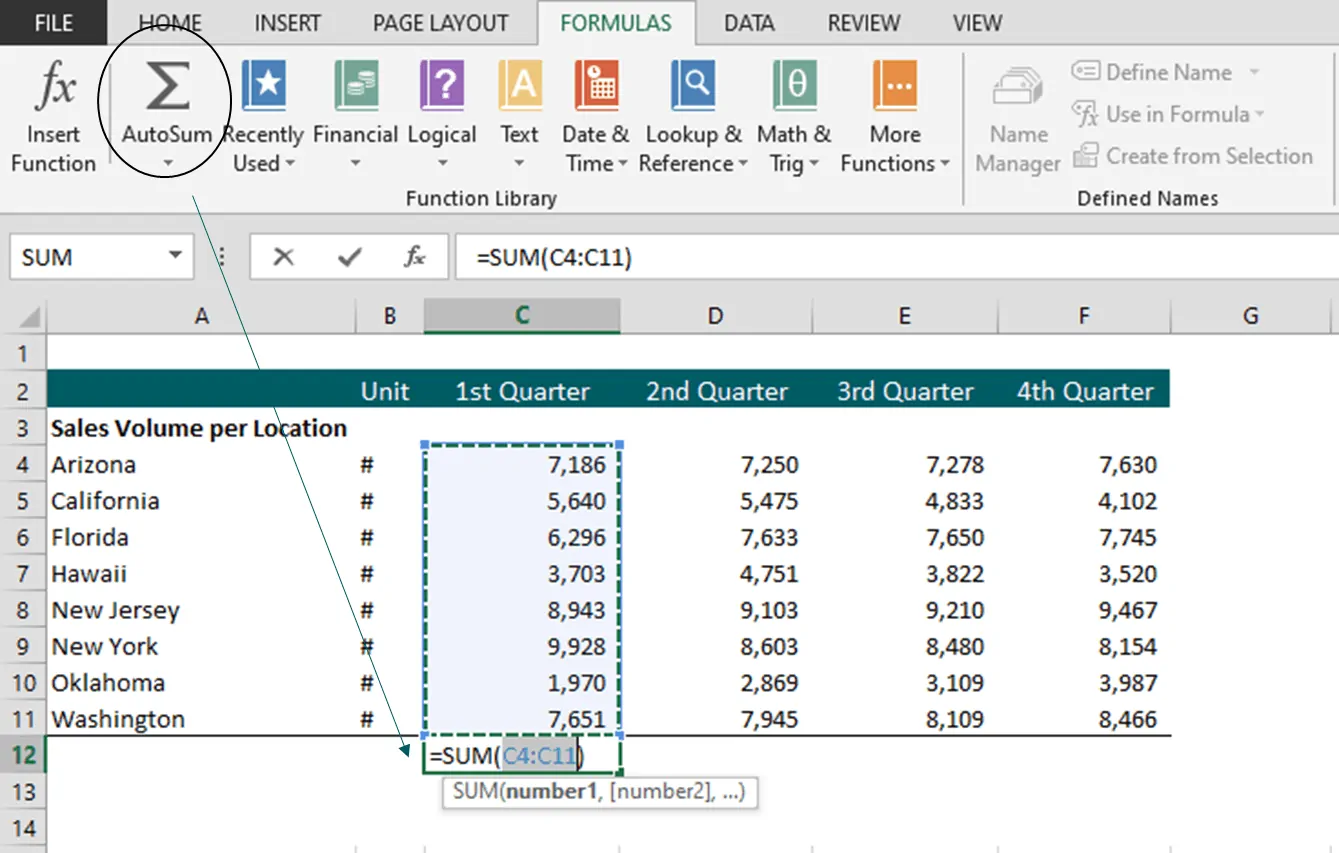The height and width of the screenshot is (853, 1339).
Task: Click the 4th Quarter header cell
Action: coord(1084,391)
